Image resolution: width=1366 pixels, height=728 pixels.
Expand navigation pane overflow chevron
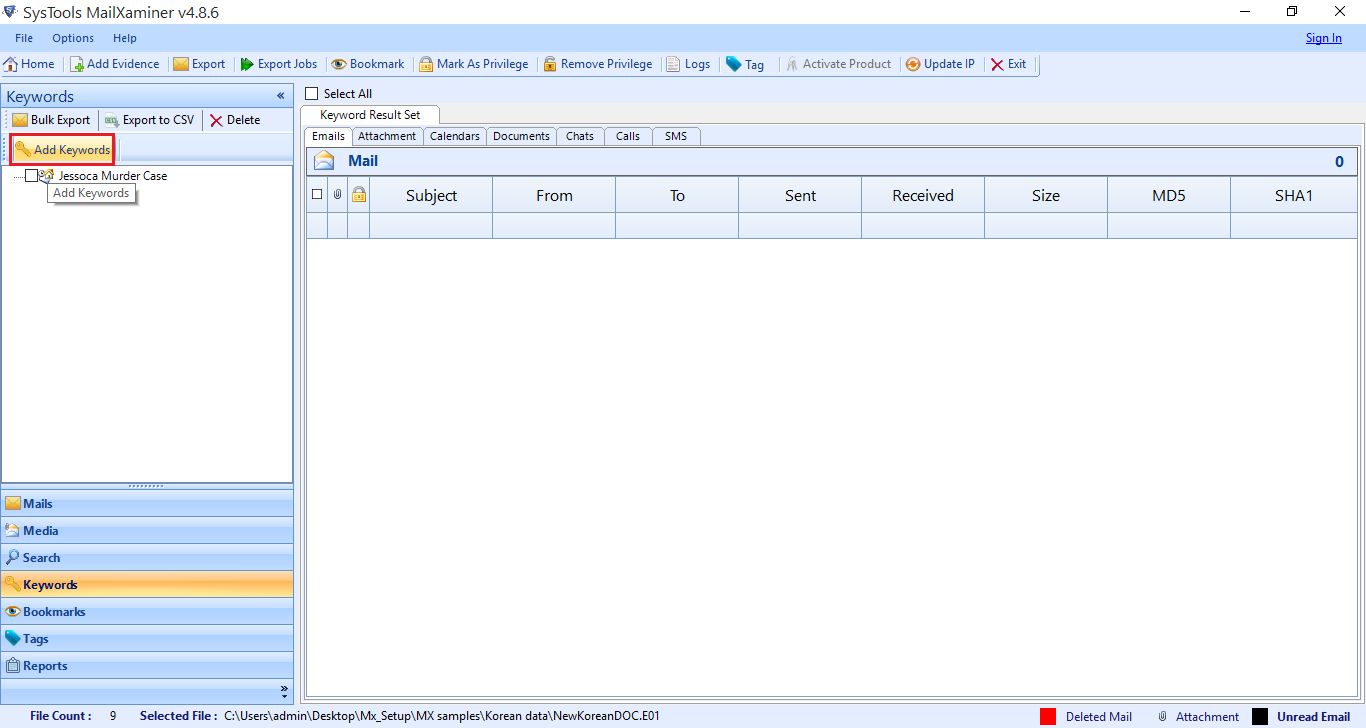pos(284,690)
